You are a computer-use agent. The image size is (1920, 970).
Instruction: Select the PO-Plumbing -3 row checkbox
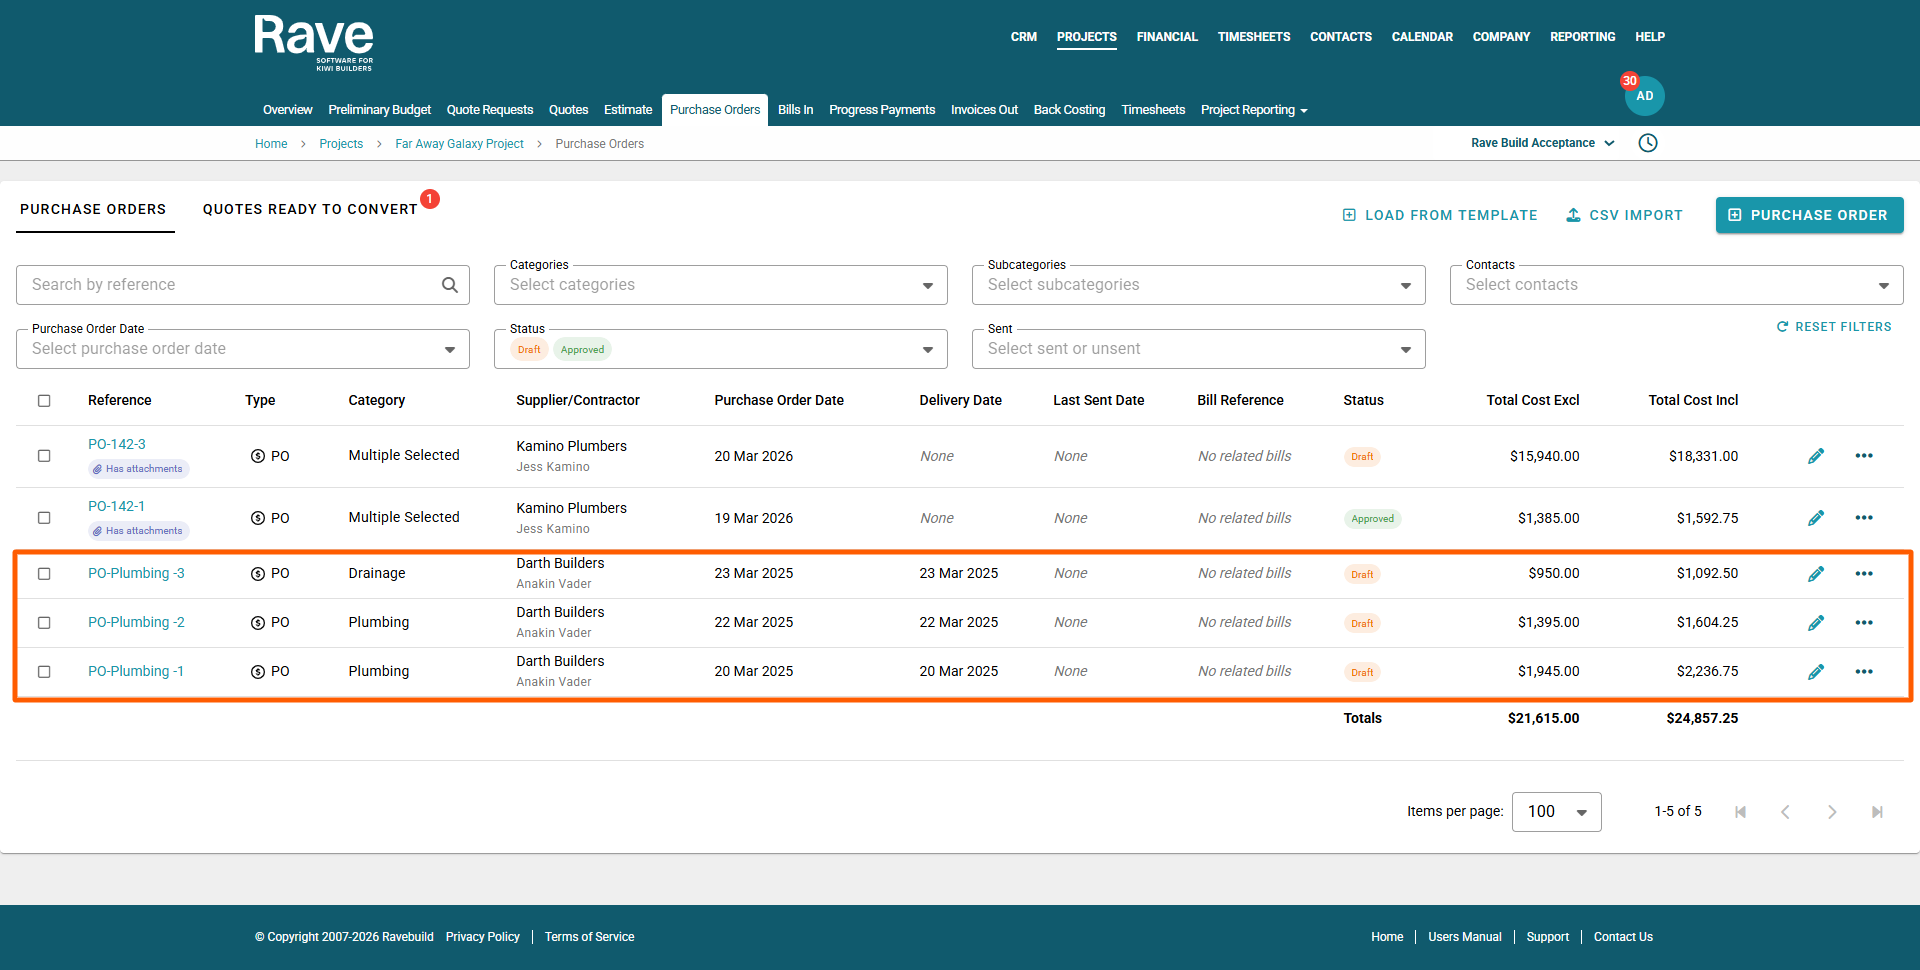tap(44, 574)
